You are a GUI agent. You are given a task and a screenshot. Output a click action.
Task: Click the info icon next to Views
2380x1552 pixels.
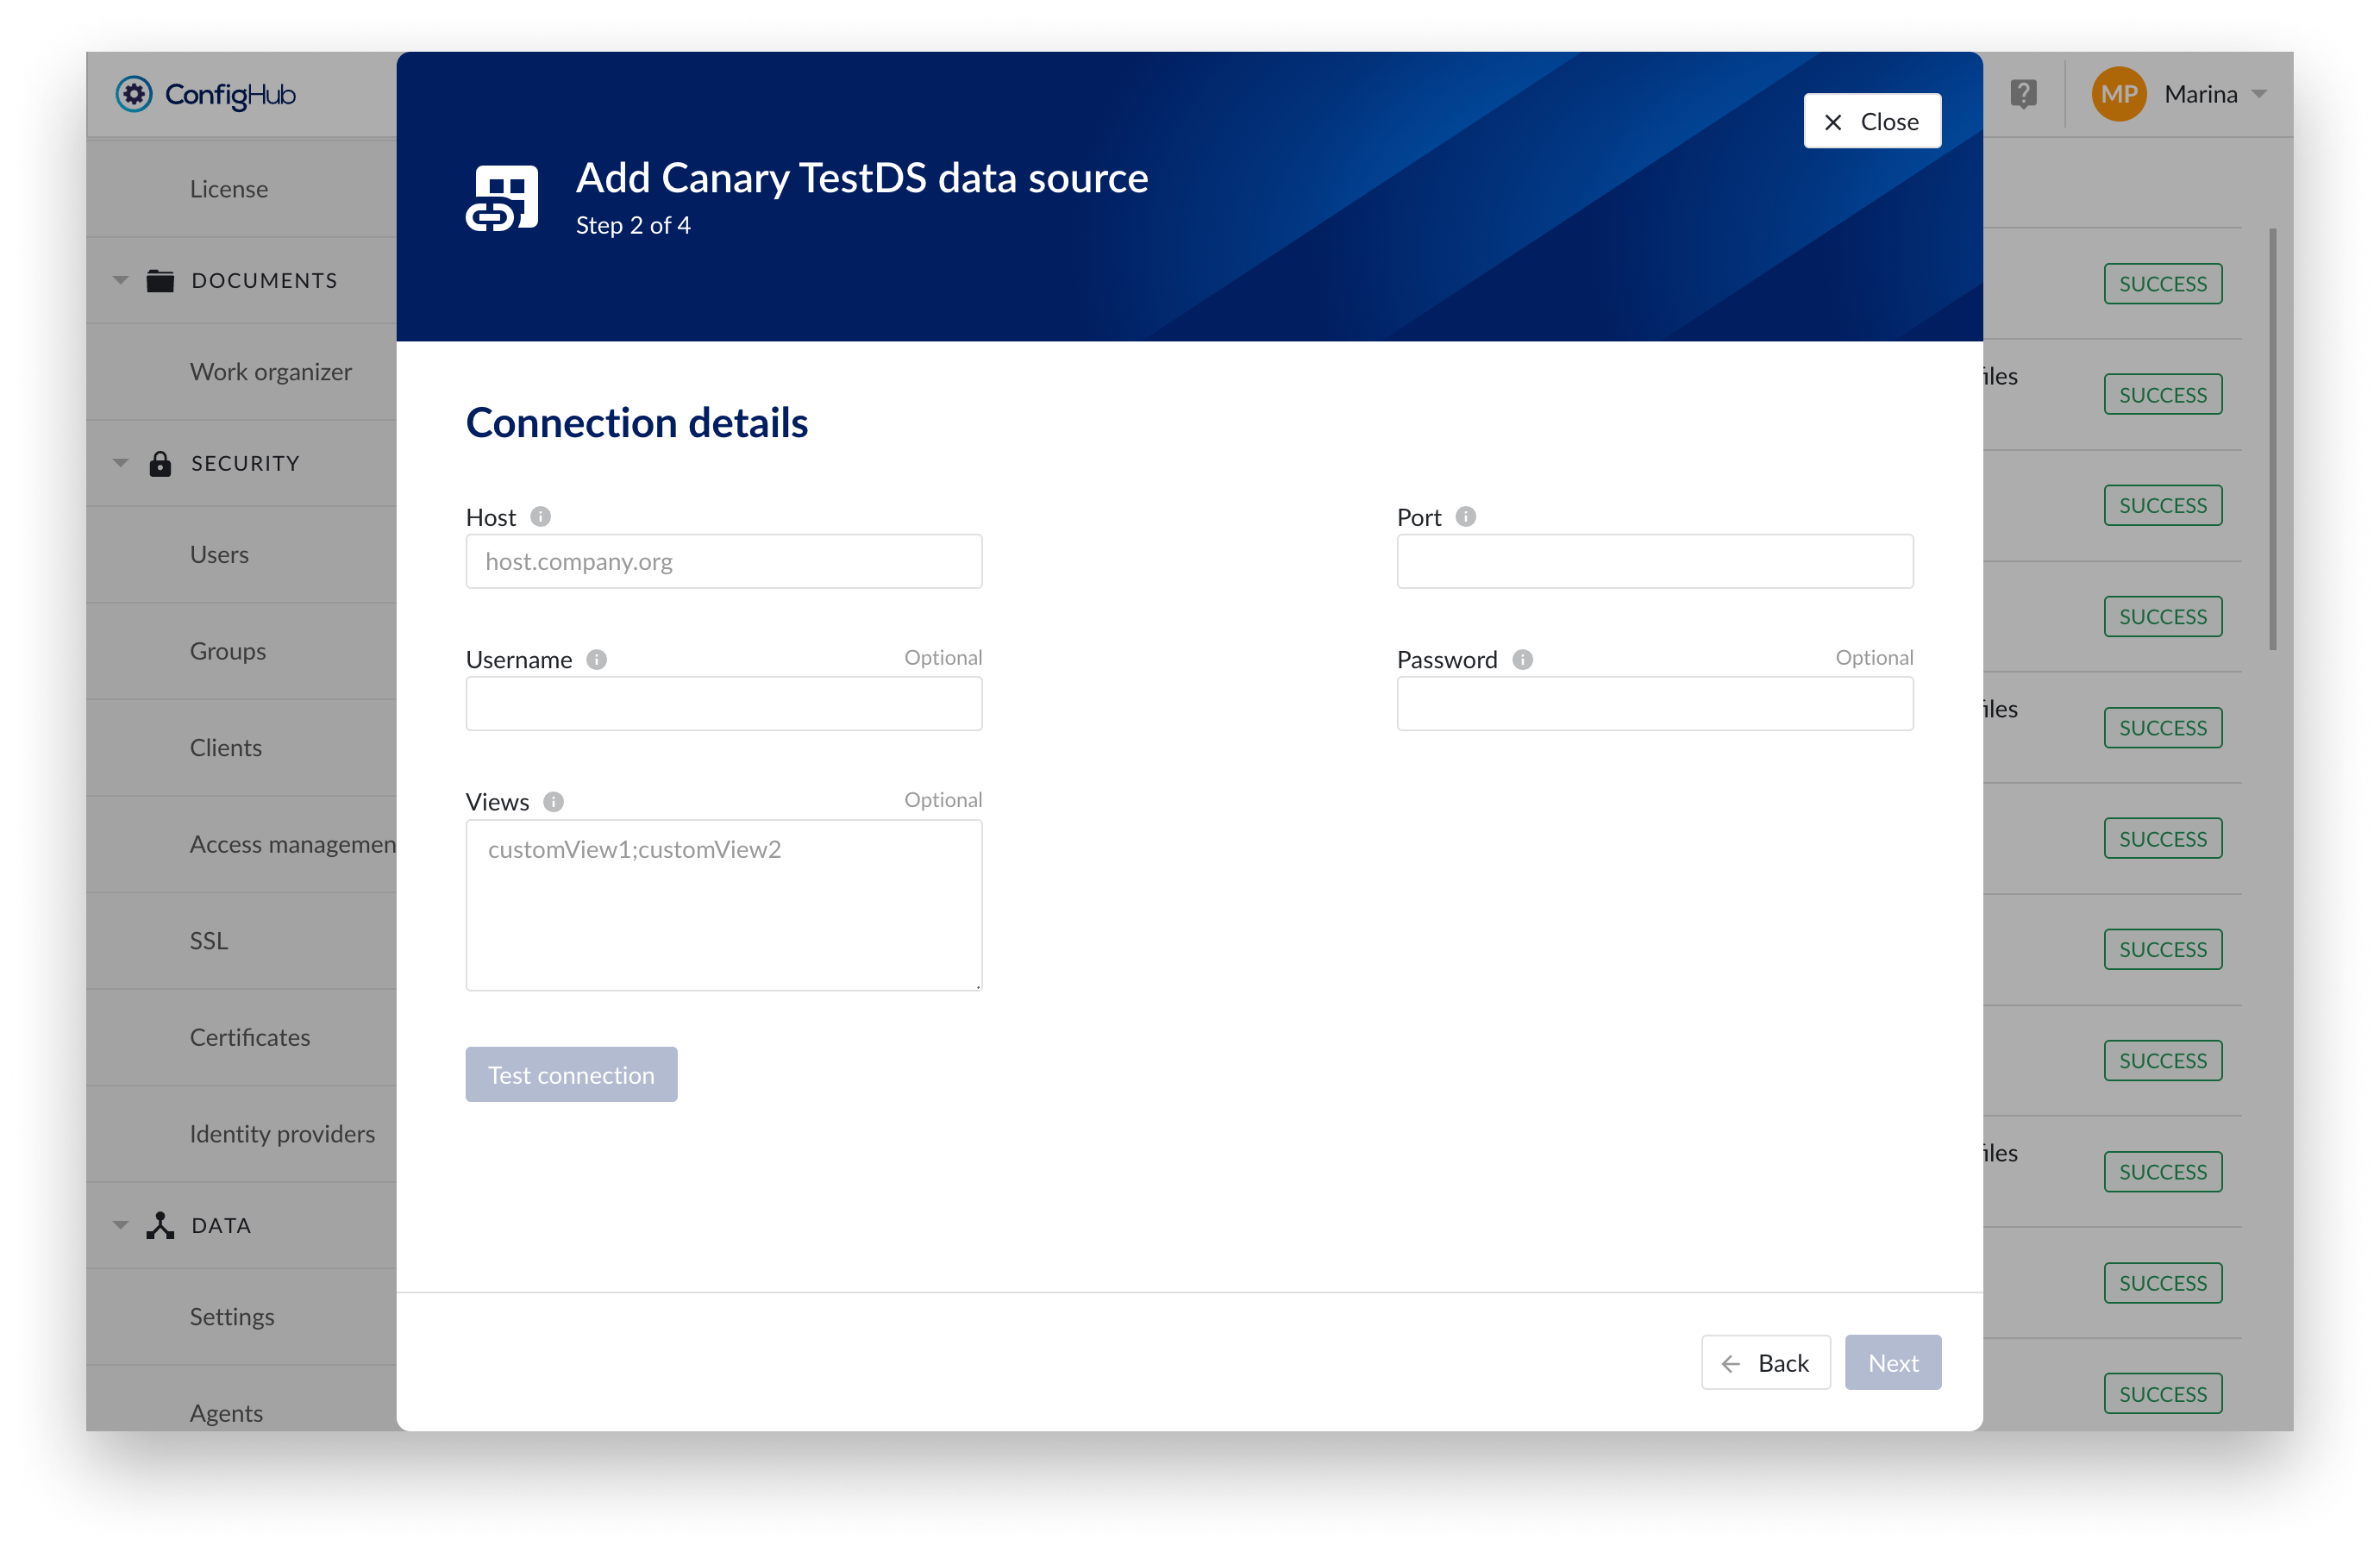(x=553, y=801)
